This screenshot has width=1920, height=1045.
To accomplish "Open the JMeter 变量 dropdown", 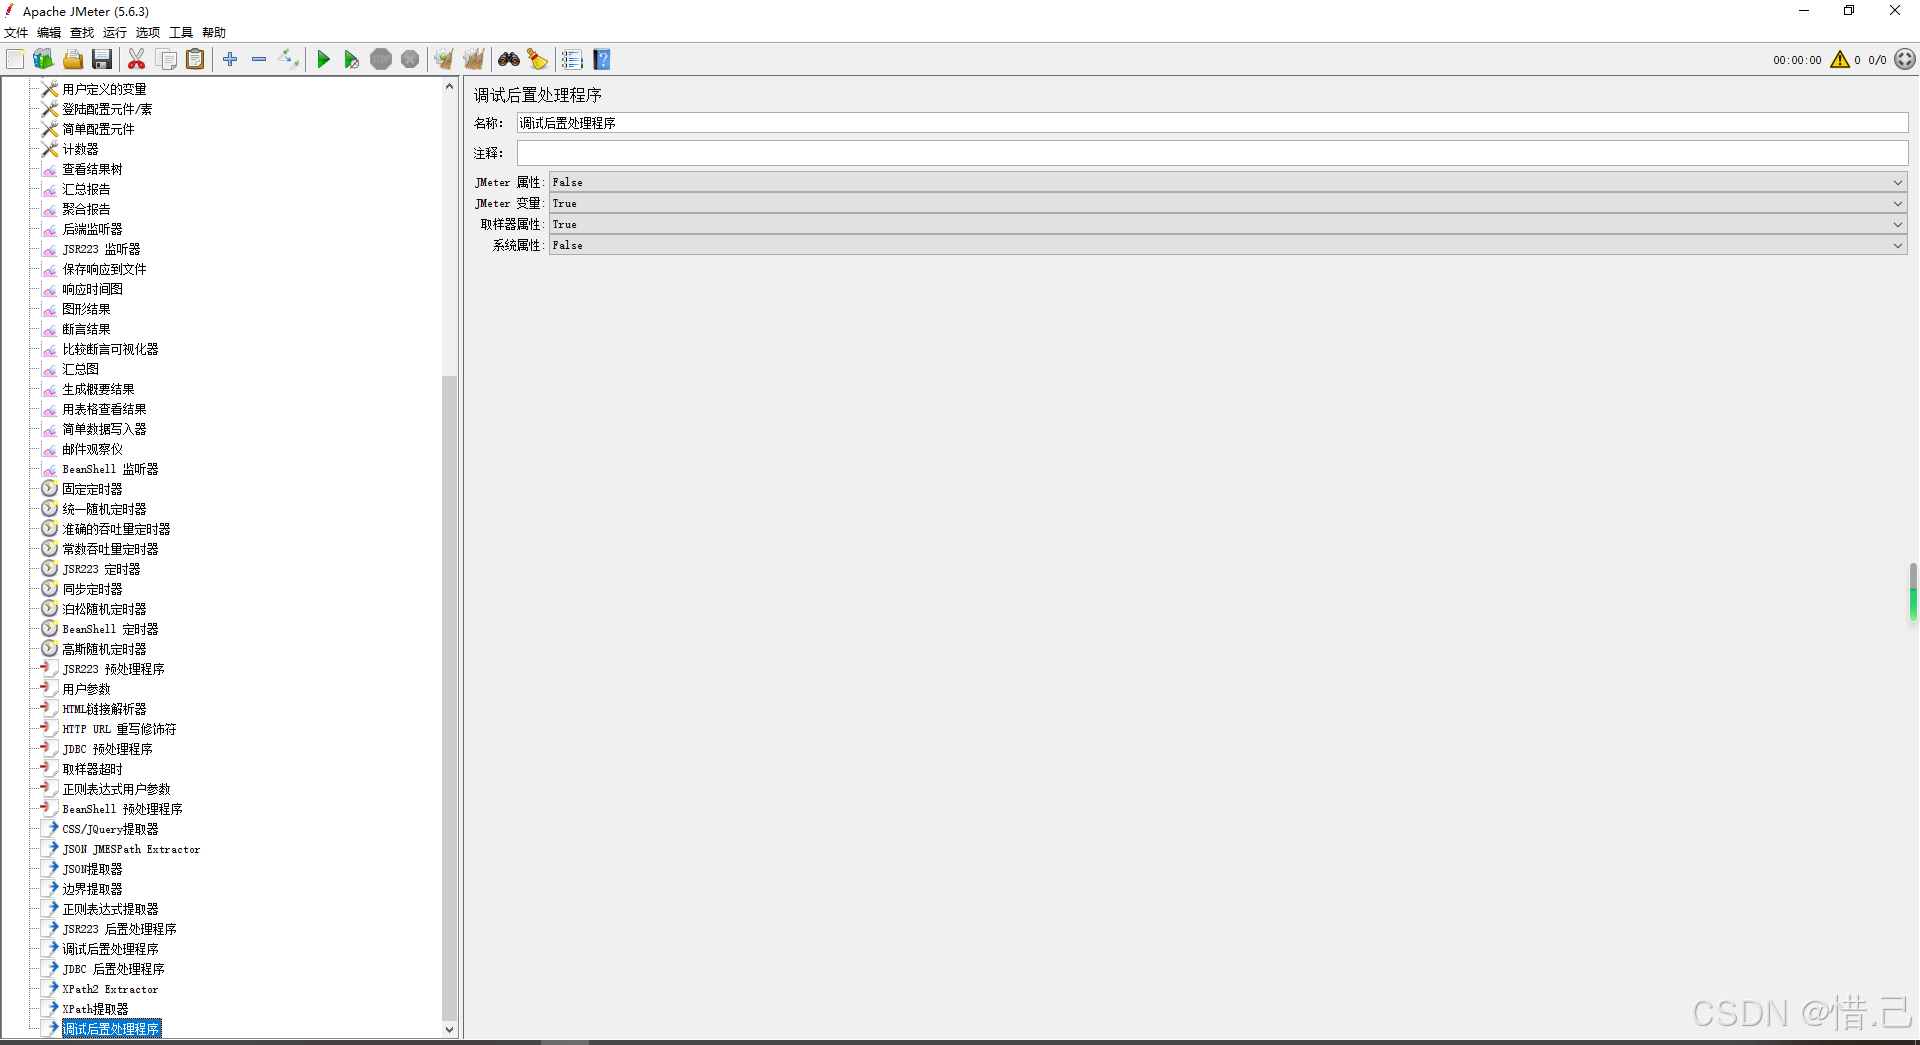I will point(1228,203).
